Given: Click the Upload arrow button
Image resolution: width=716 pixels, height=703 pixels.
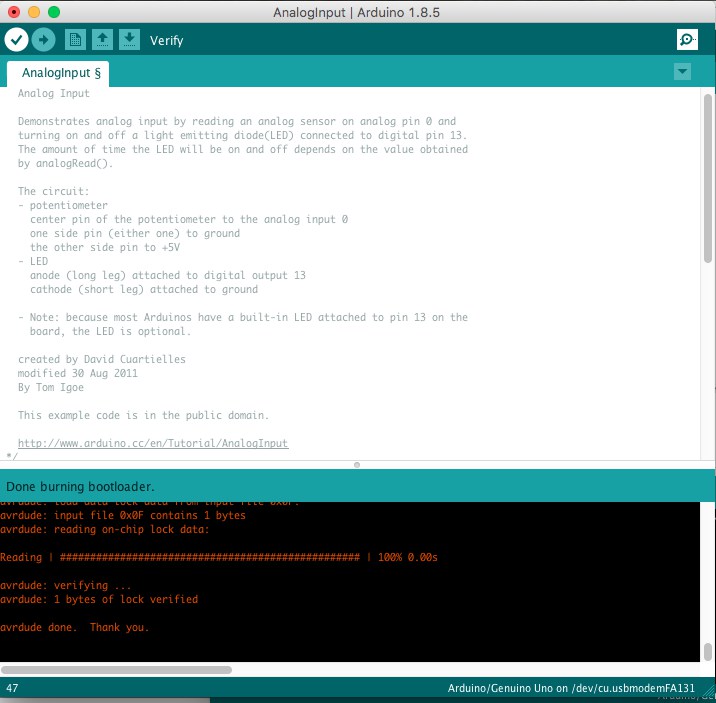Looking at the screenshot, I should pyautogui.click(x=43, y=40).
